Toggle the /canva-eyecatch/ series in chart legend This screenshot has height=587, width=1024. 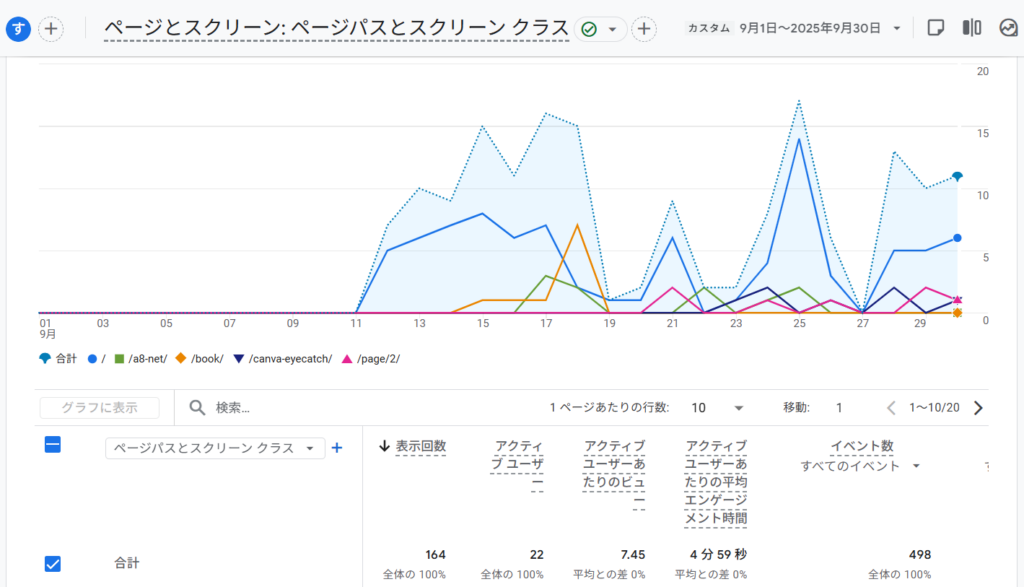click(286, 358)
